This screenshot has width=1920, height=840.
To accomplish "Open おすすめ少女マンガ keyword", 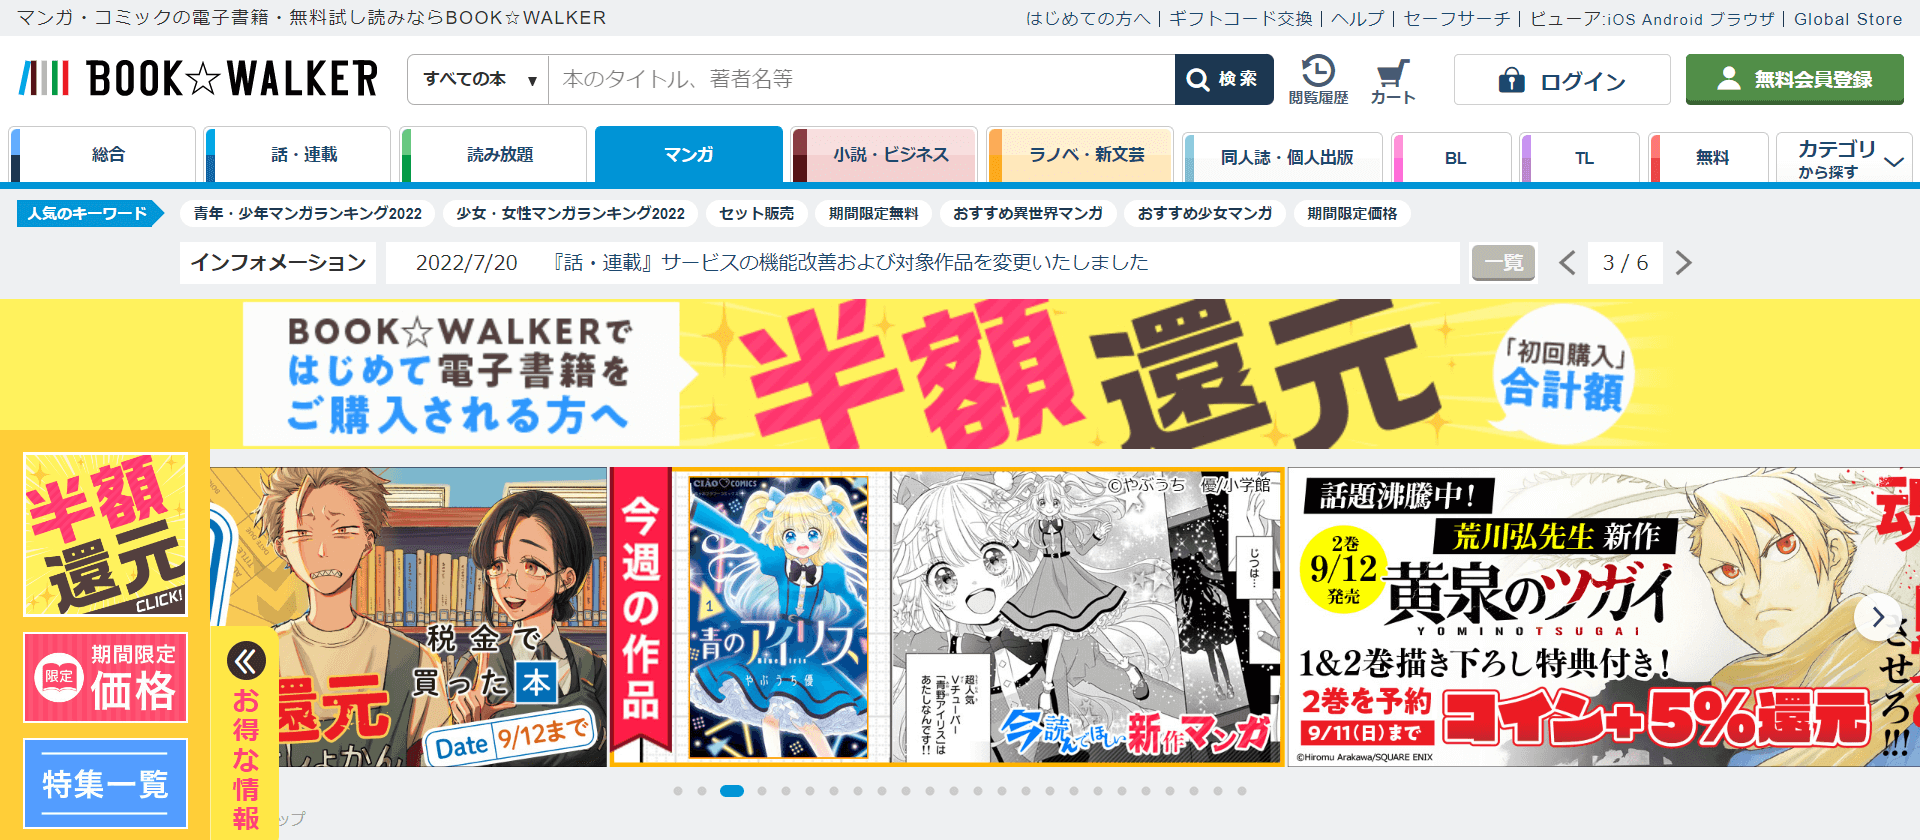I will [x=1205, y=213].
